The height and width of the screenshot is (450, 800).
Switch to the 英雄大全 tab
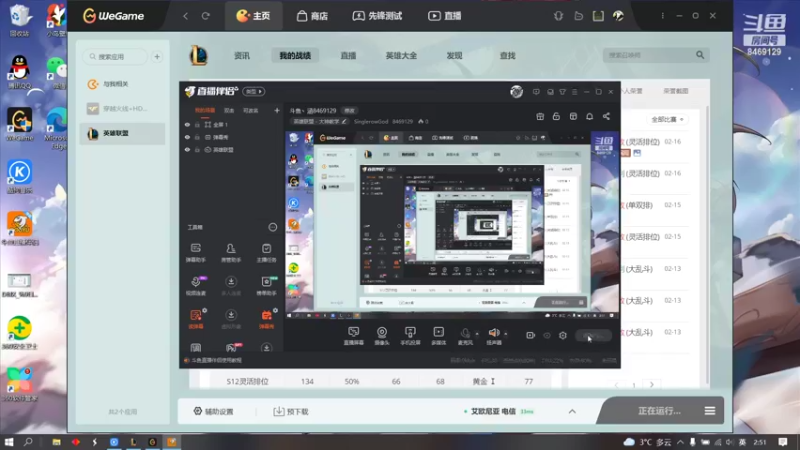coord(401,56)
